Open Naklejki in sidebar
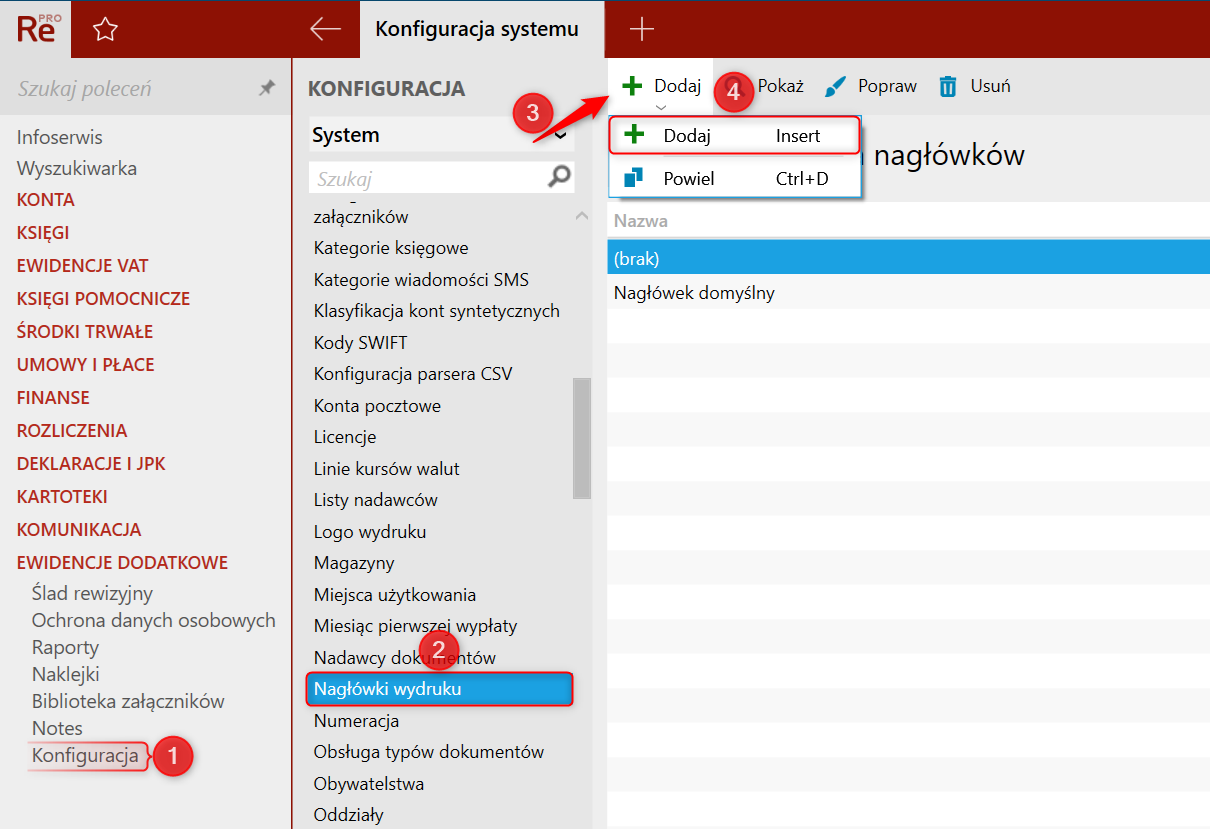 65,674
